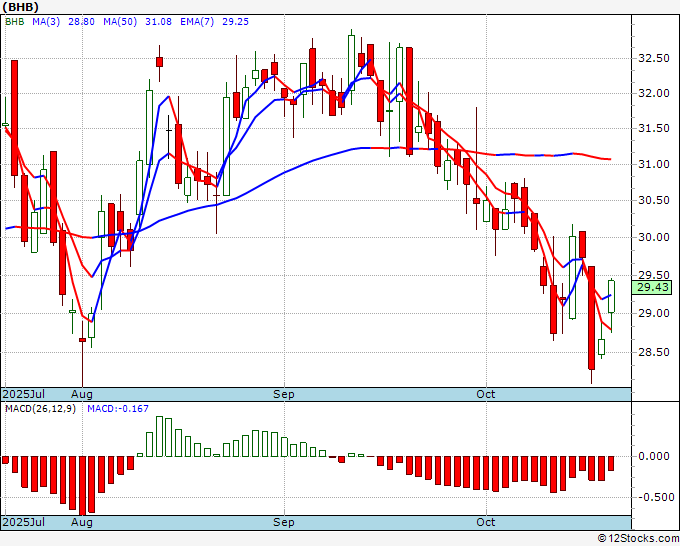This screenshot has width=680, height=546.
Task: Click the MACD:-0.167 value readout
Action: pyautogui.click(x=118, y=409)
